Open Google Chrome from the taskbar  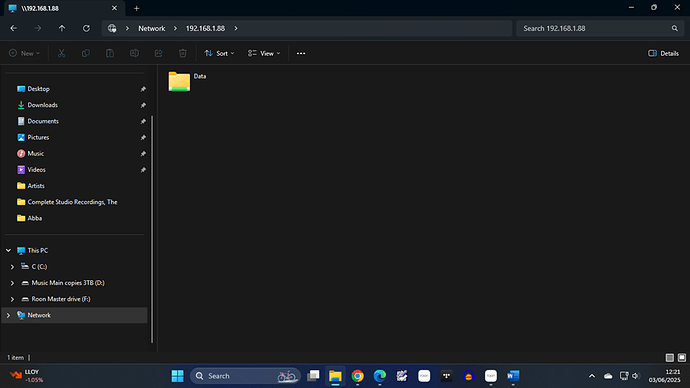357,376
